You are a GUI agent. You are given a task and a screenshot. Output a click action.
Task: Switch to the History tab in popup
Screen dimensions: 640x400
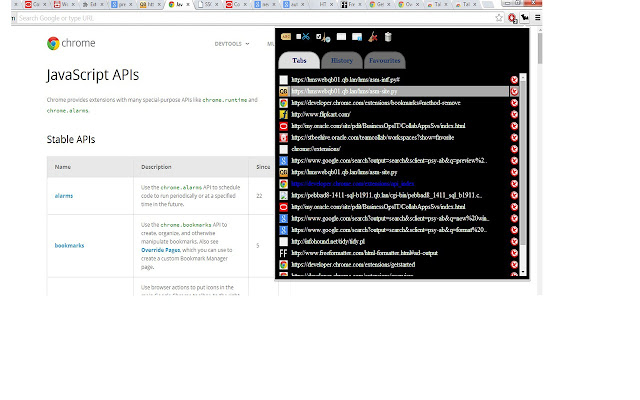pos(342,60)
